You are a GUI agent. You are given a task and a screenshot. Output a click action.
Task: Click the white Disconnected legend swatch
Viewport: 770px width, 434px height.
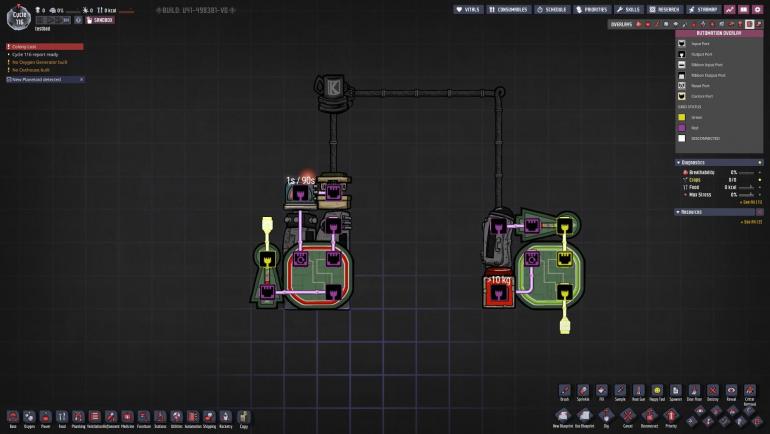pos(682,138)
